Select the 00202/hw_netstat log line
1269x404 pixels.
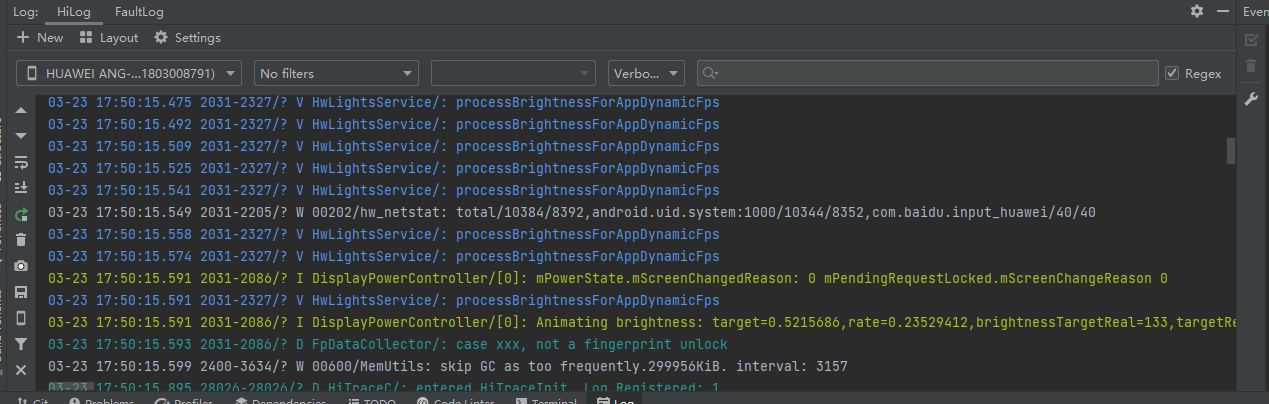(x=572, y=212)
